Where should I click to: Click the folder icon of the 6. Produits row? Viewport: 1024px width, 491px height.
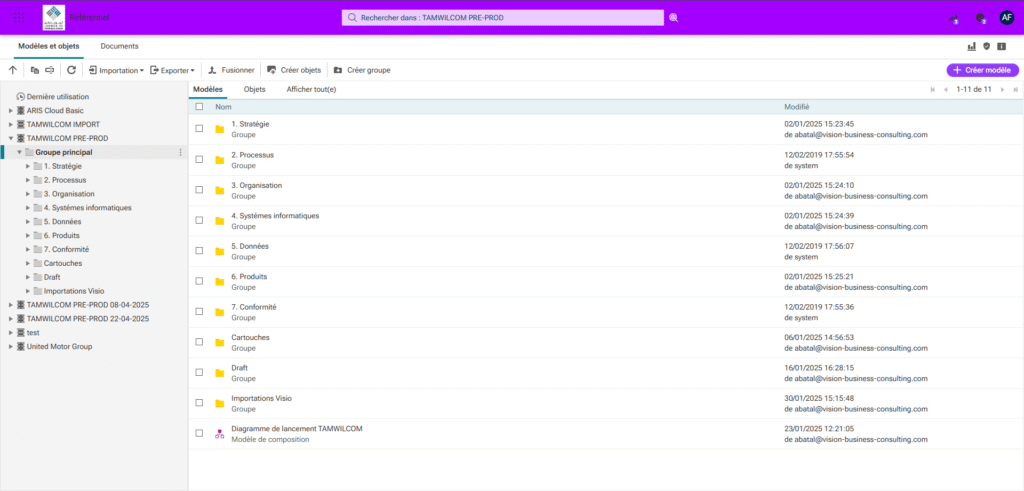(219, 281)
